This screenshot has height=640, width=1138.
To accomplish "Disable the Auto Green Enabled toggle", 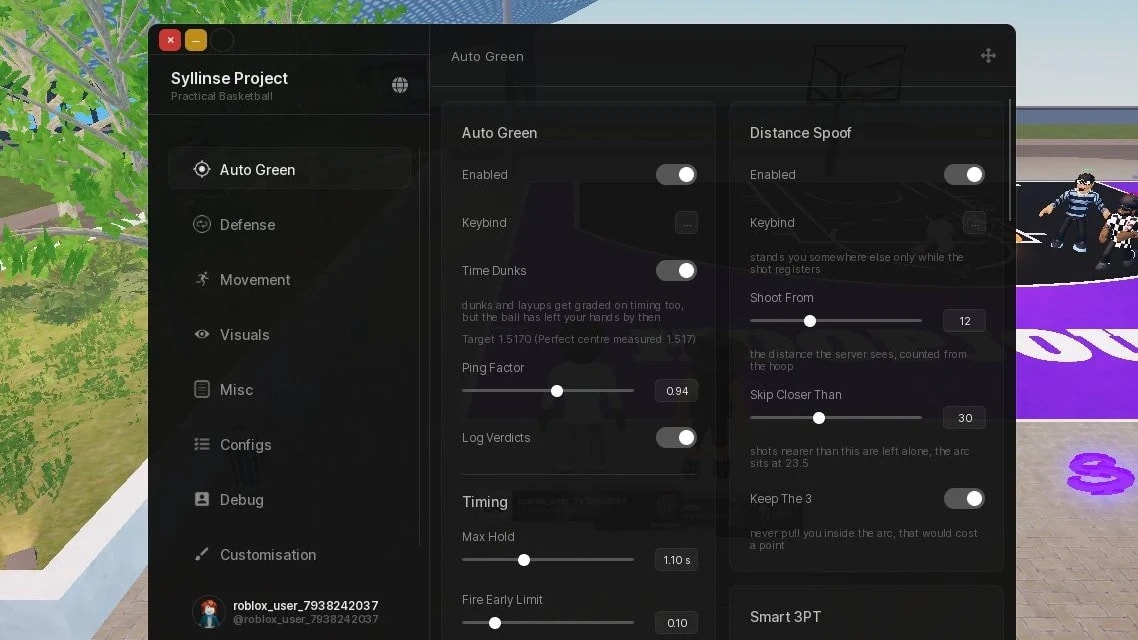I will (676, 174).
